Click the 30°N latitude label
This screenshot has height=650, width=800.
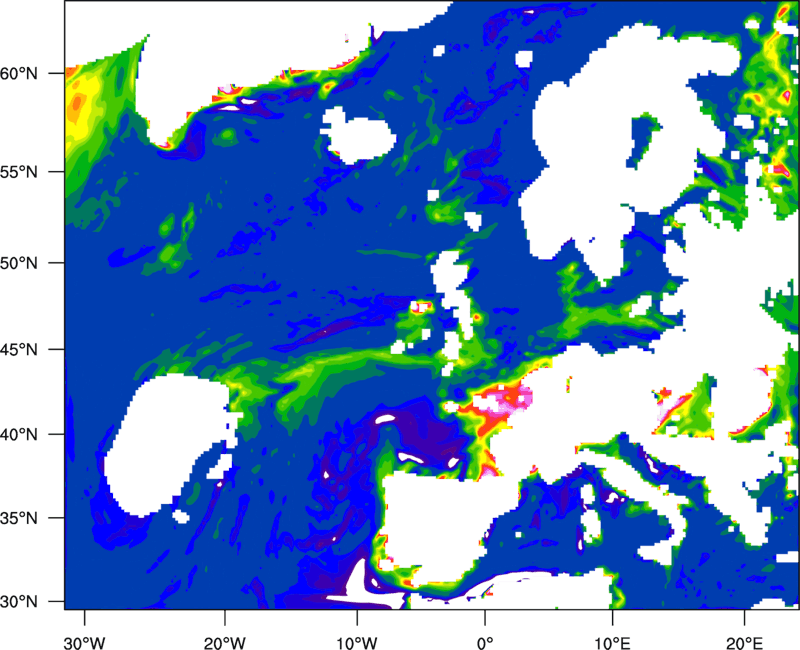click(19, 602)
